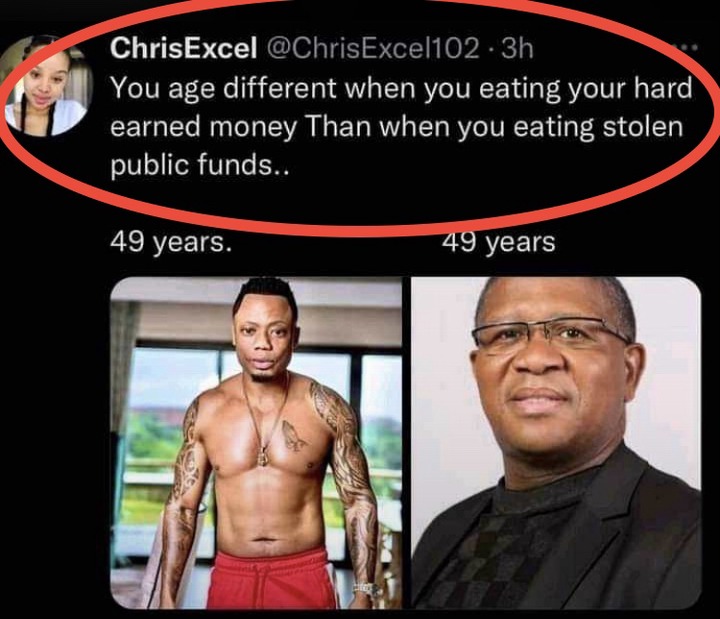Click the ChrisExcel display name
Screen dimensions: 720x619
(x=183, y=48)
